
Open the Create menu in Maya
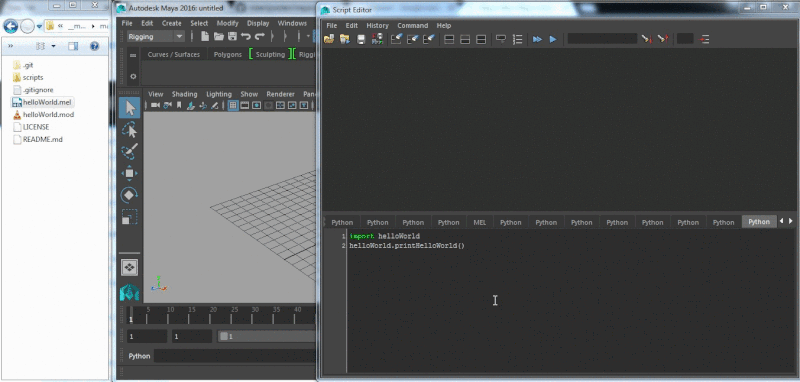pyautogui.click(x=171, y=23)
